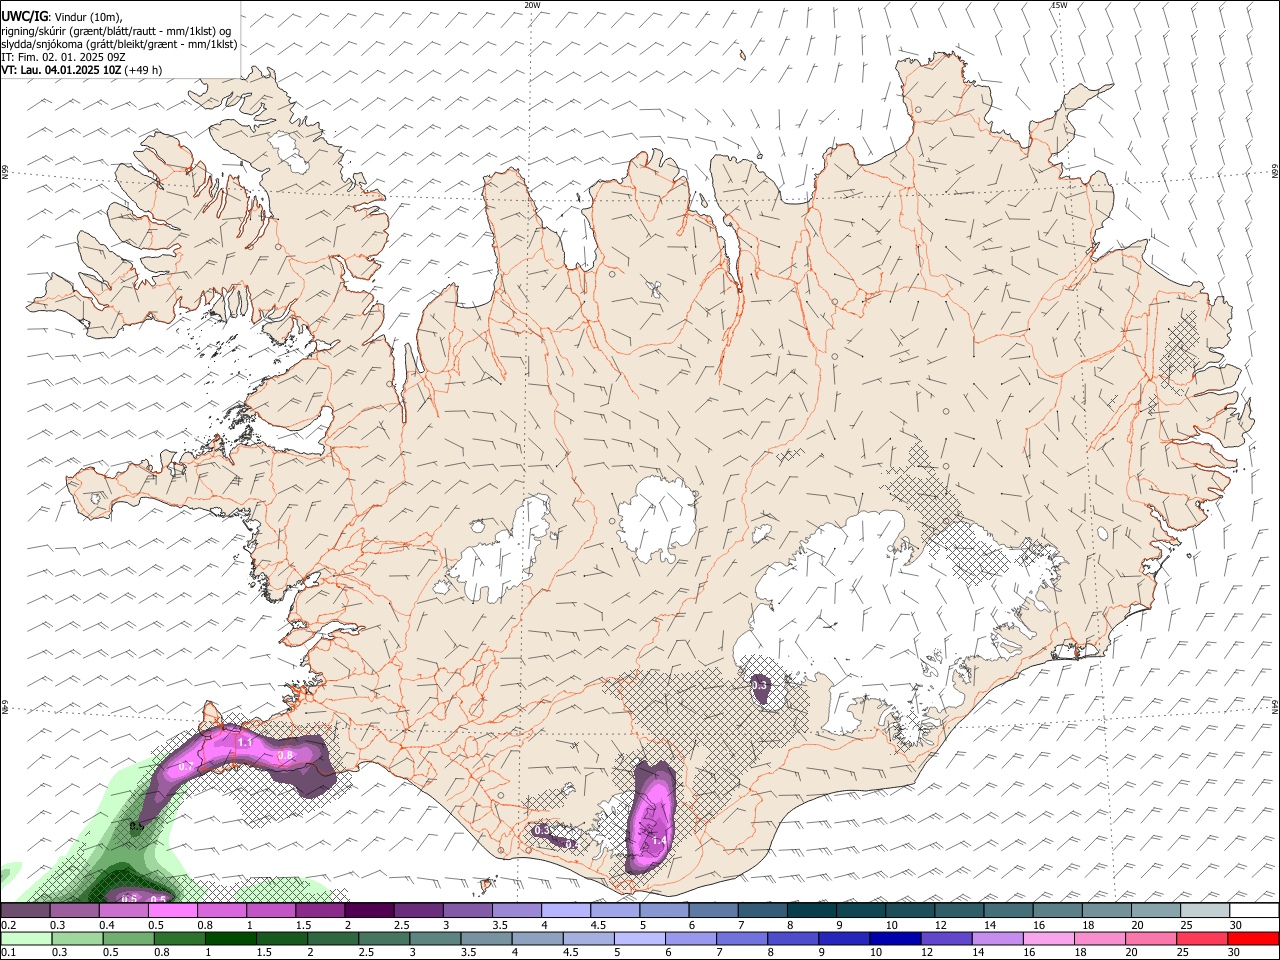1280x960 pixels.
Task: Click the white swatch ending the top scale
Action: pyautogui.click(x=1253, y=910)
